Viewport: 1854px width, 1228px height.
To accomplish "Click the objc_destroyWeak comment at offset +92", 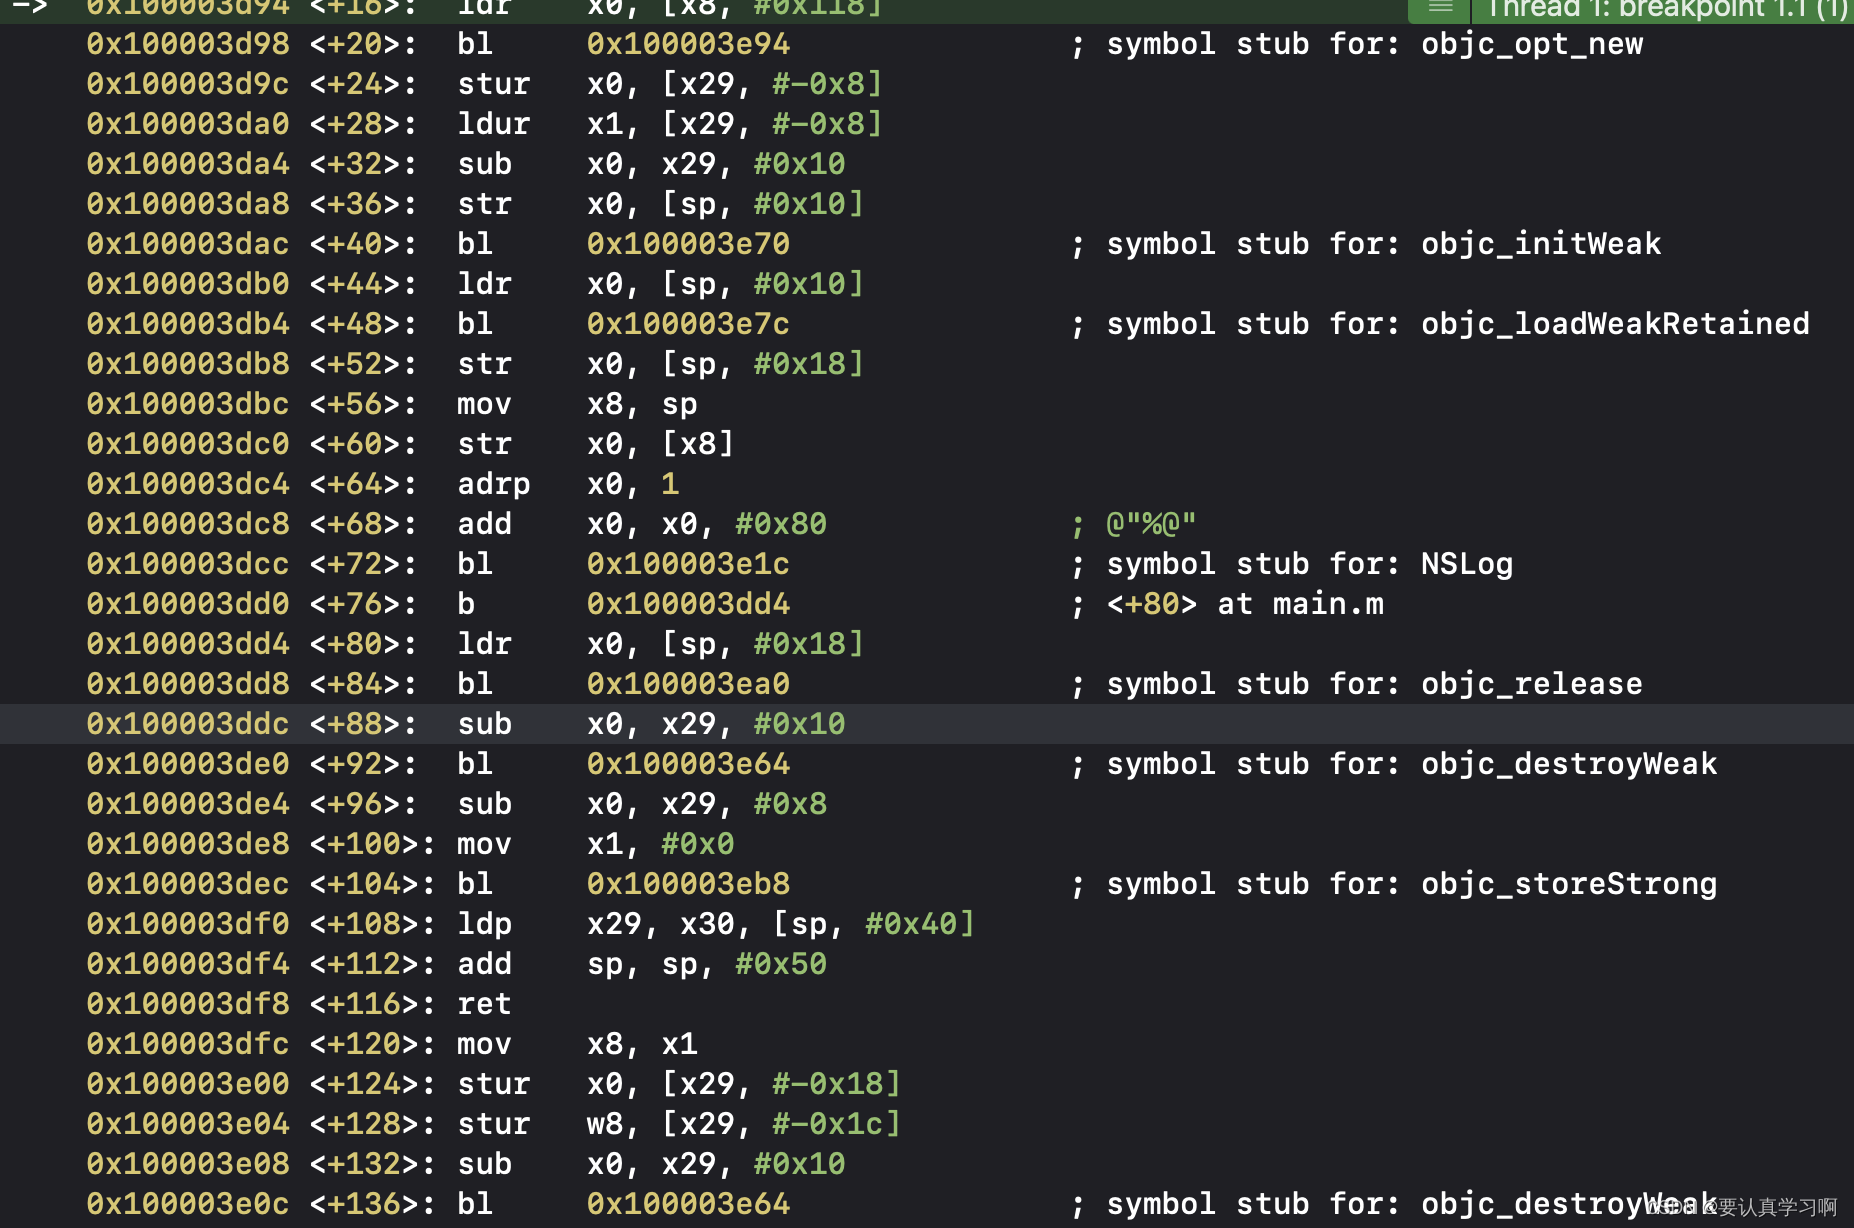I will (1394, 764).
